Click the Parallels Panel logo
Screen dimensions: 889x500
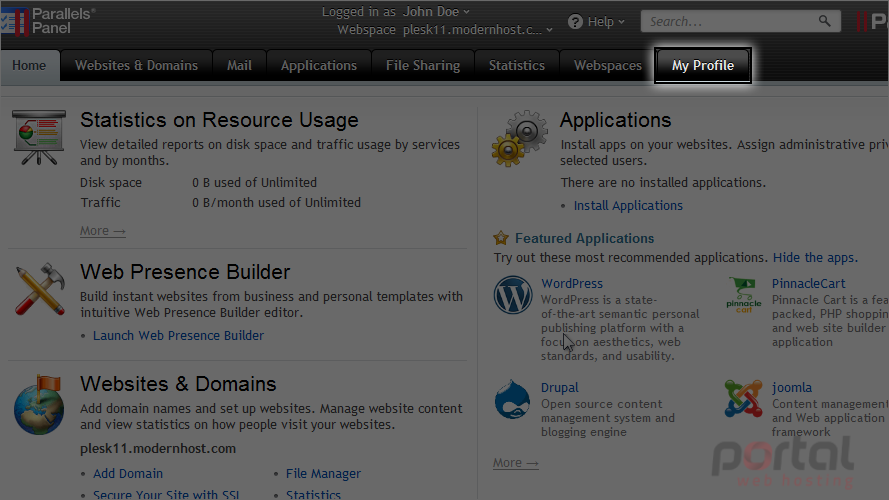click(48, 21)
